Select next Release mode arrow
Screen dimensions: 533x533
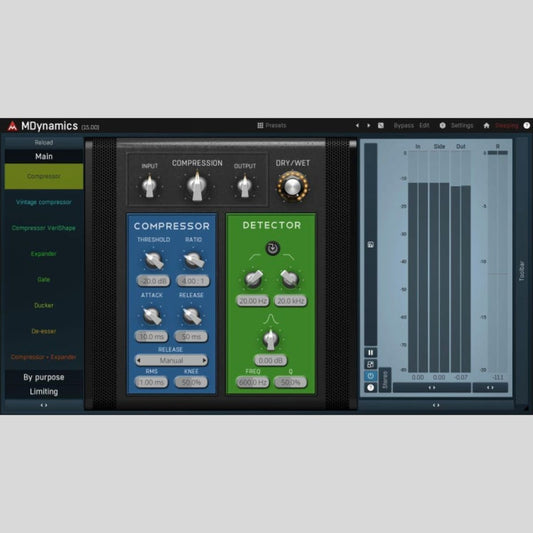tap(204, 360)
